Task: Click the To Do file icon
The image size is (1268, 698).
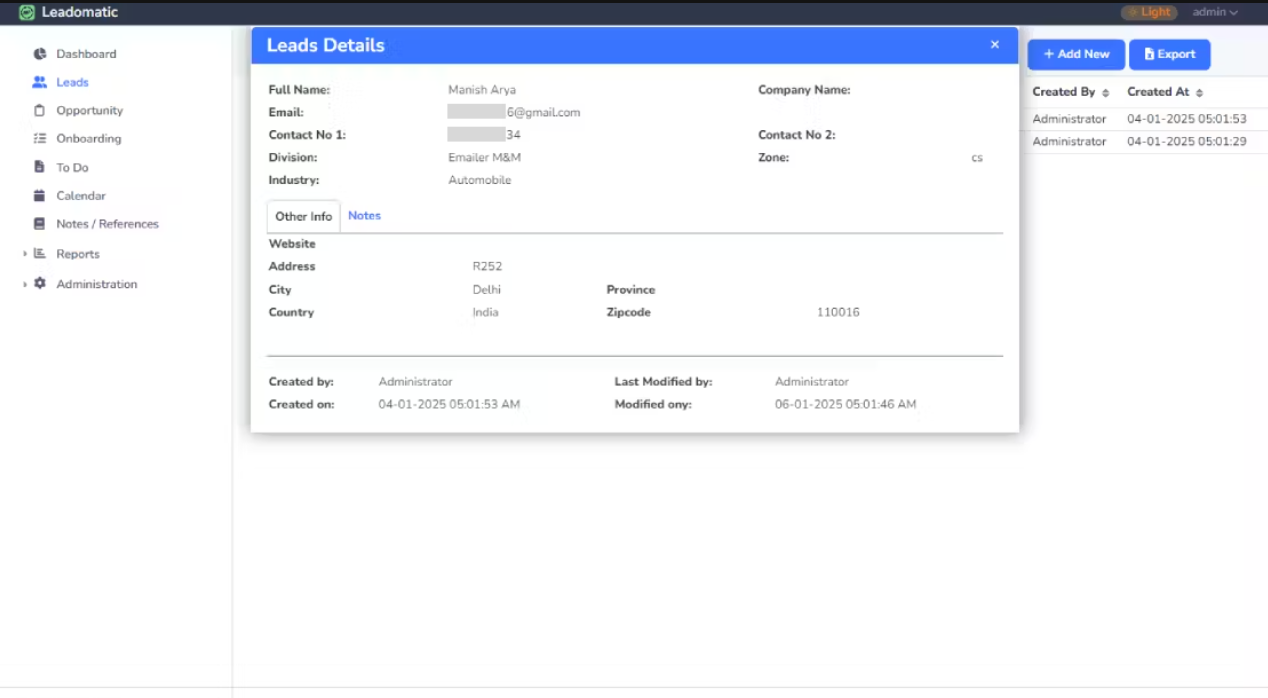Action: pyautogui.click(x=40, y=167)
